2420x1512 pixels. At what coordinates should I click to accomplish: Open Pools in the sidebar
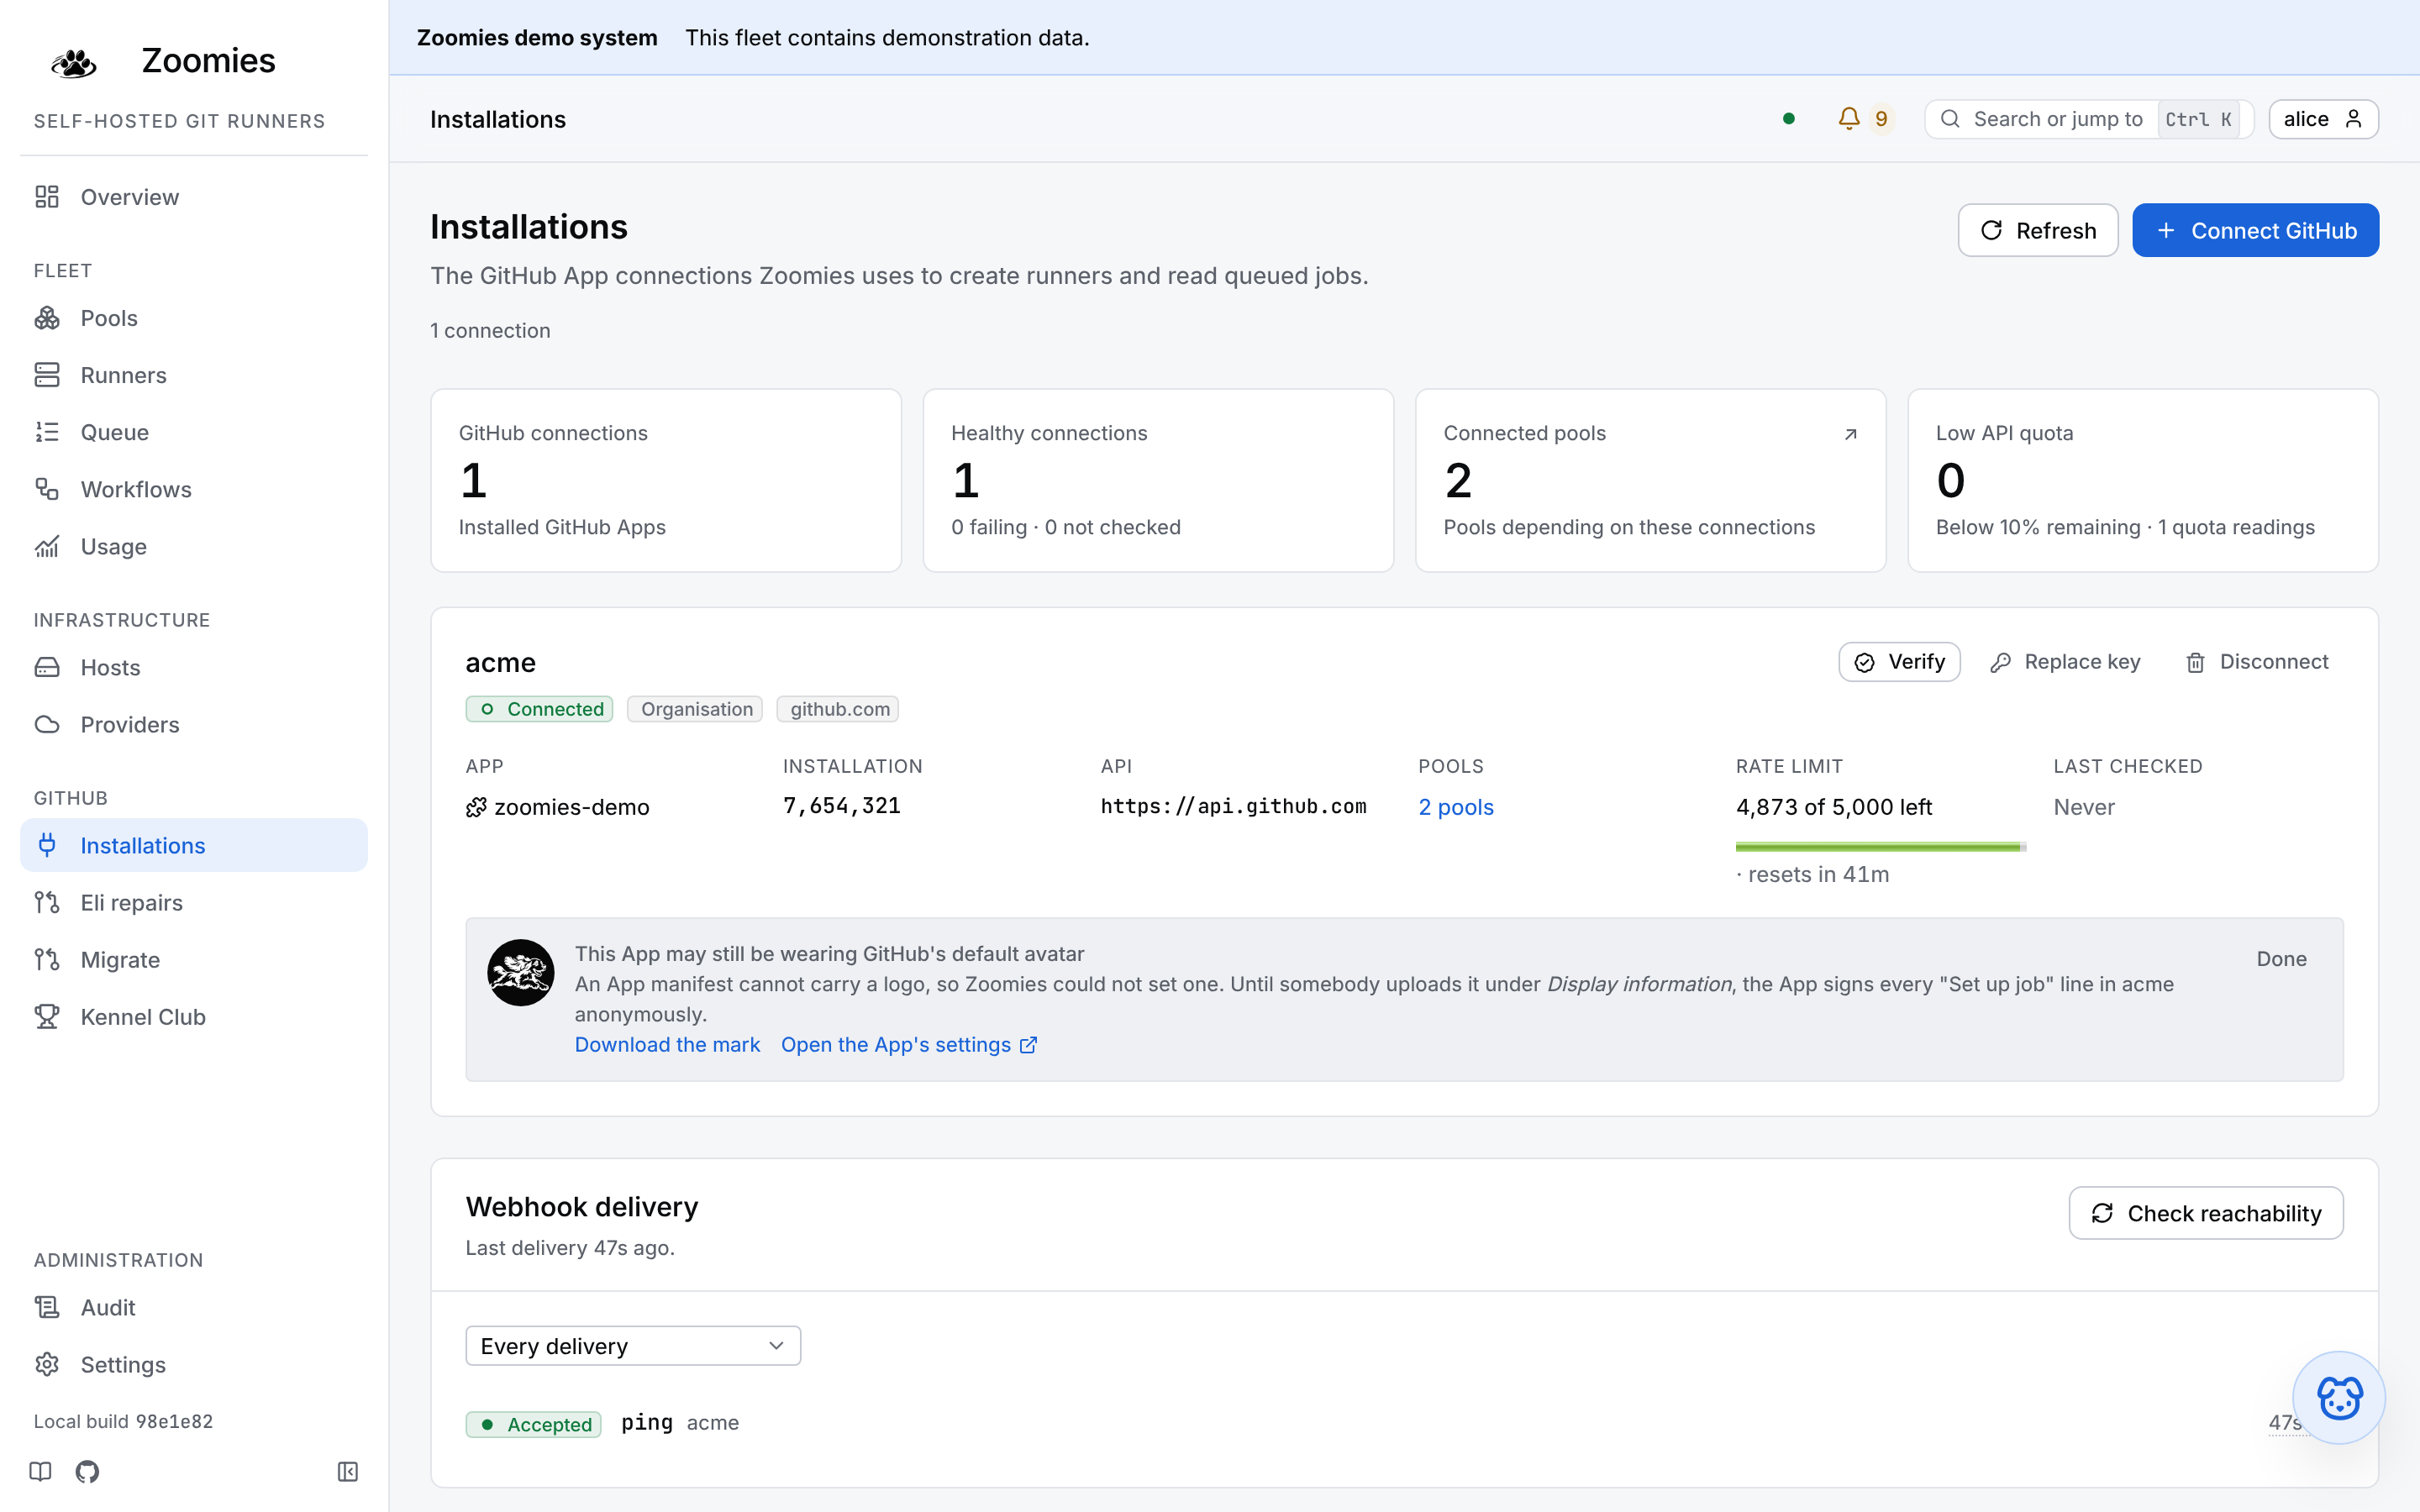click(x=194, y=318)
